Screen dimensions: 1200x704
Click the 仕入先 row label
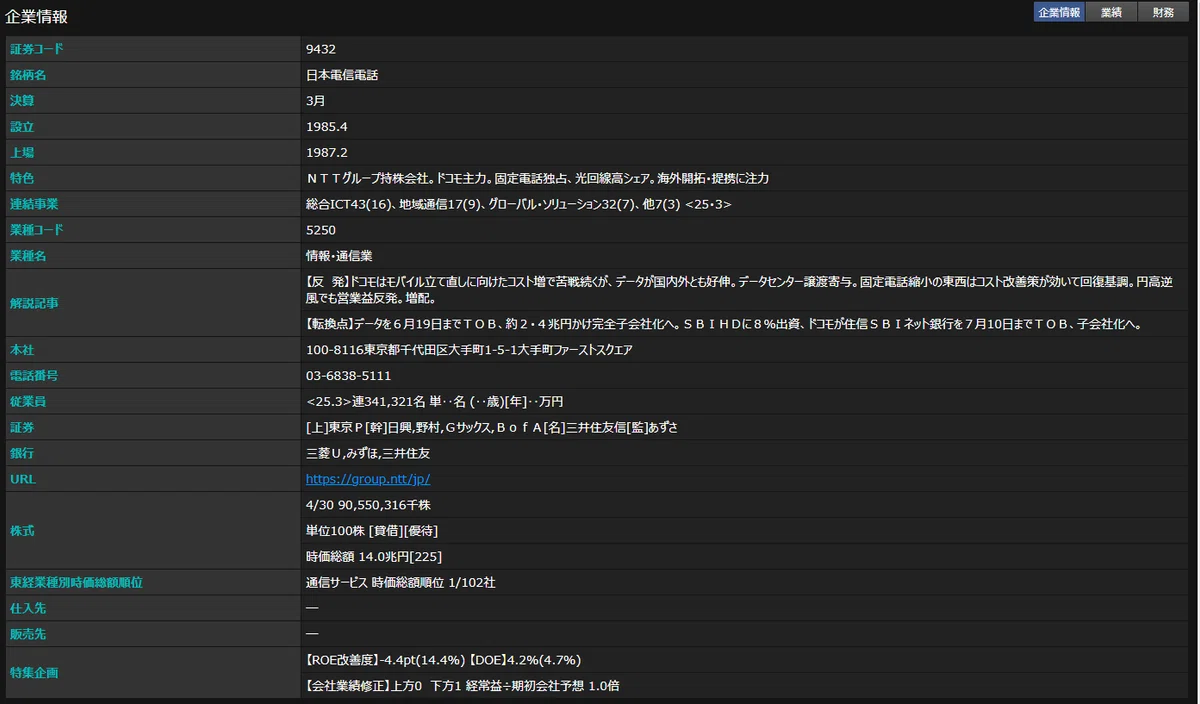[x=29, y=608]
